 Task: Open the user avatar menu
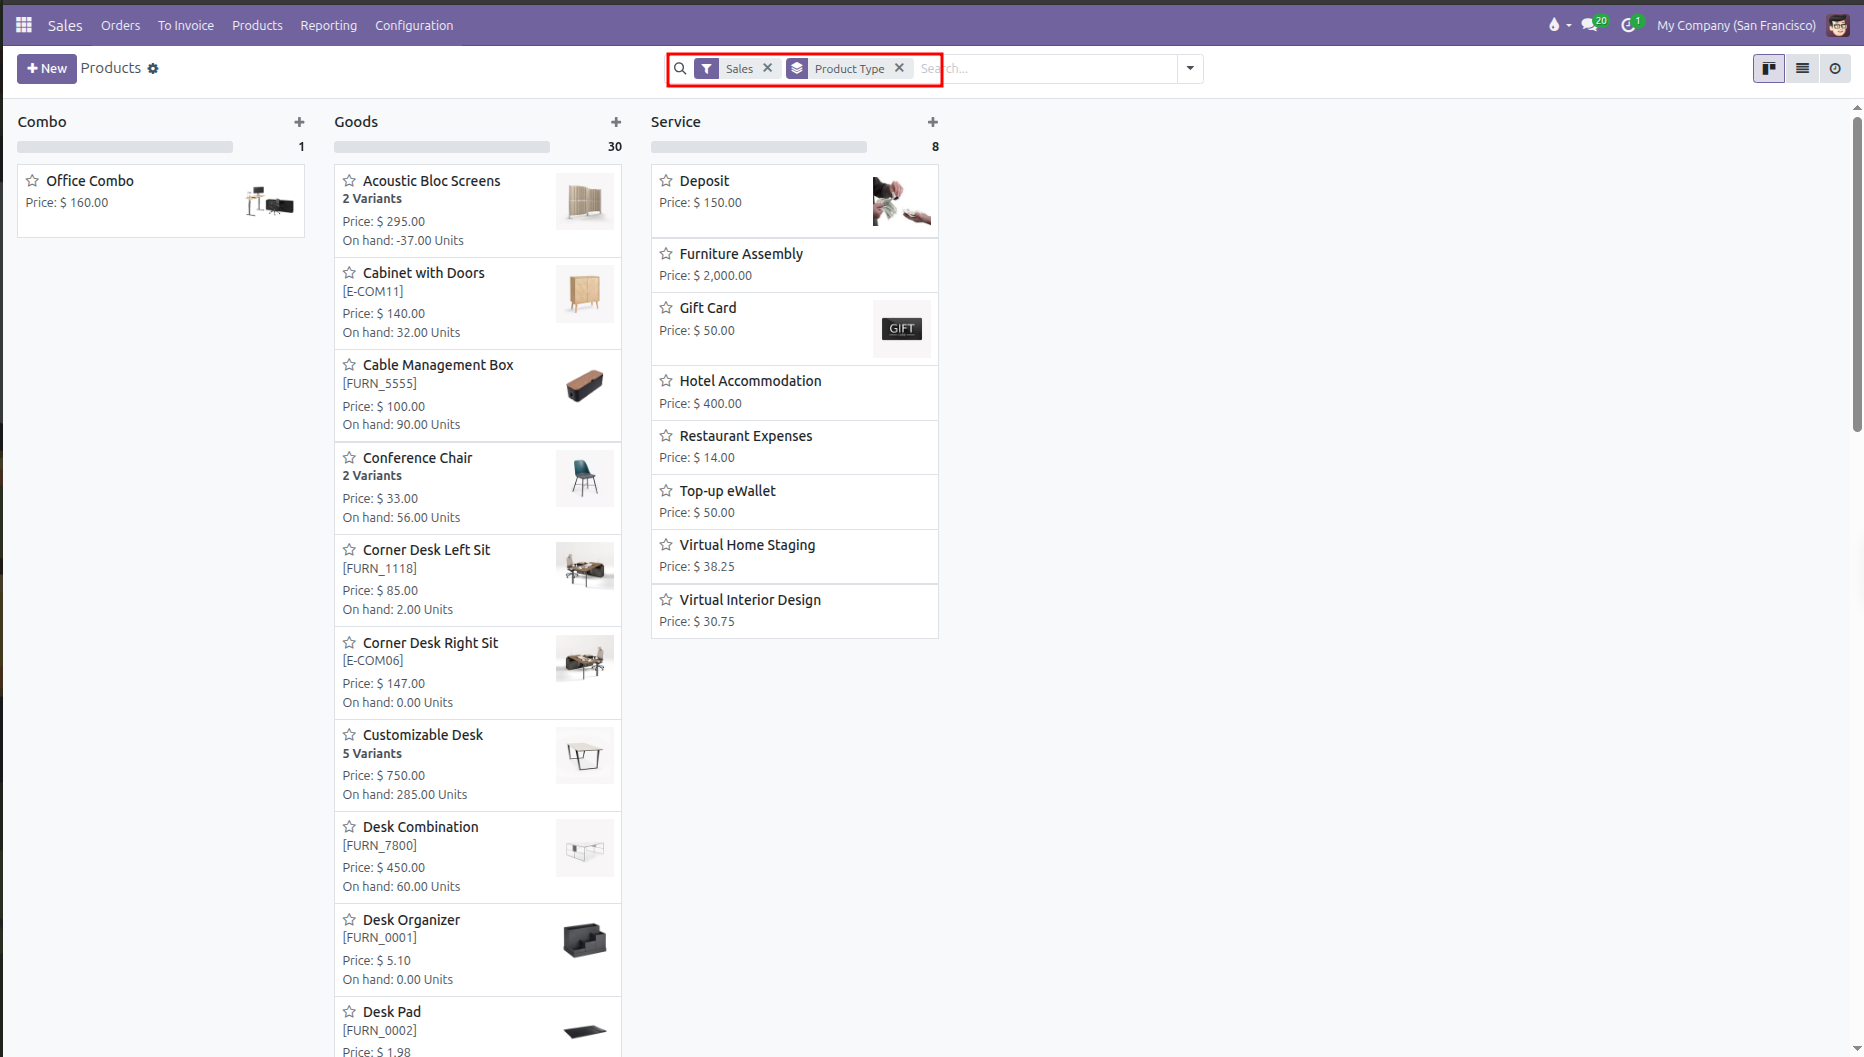click(1838, 25)
